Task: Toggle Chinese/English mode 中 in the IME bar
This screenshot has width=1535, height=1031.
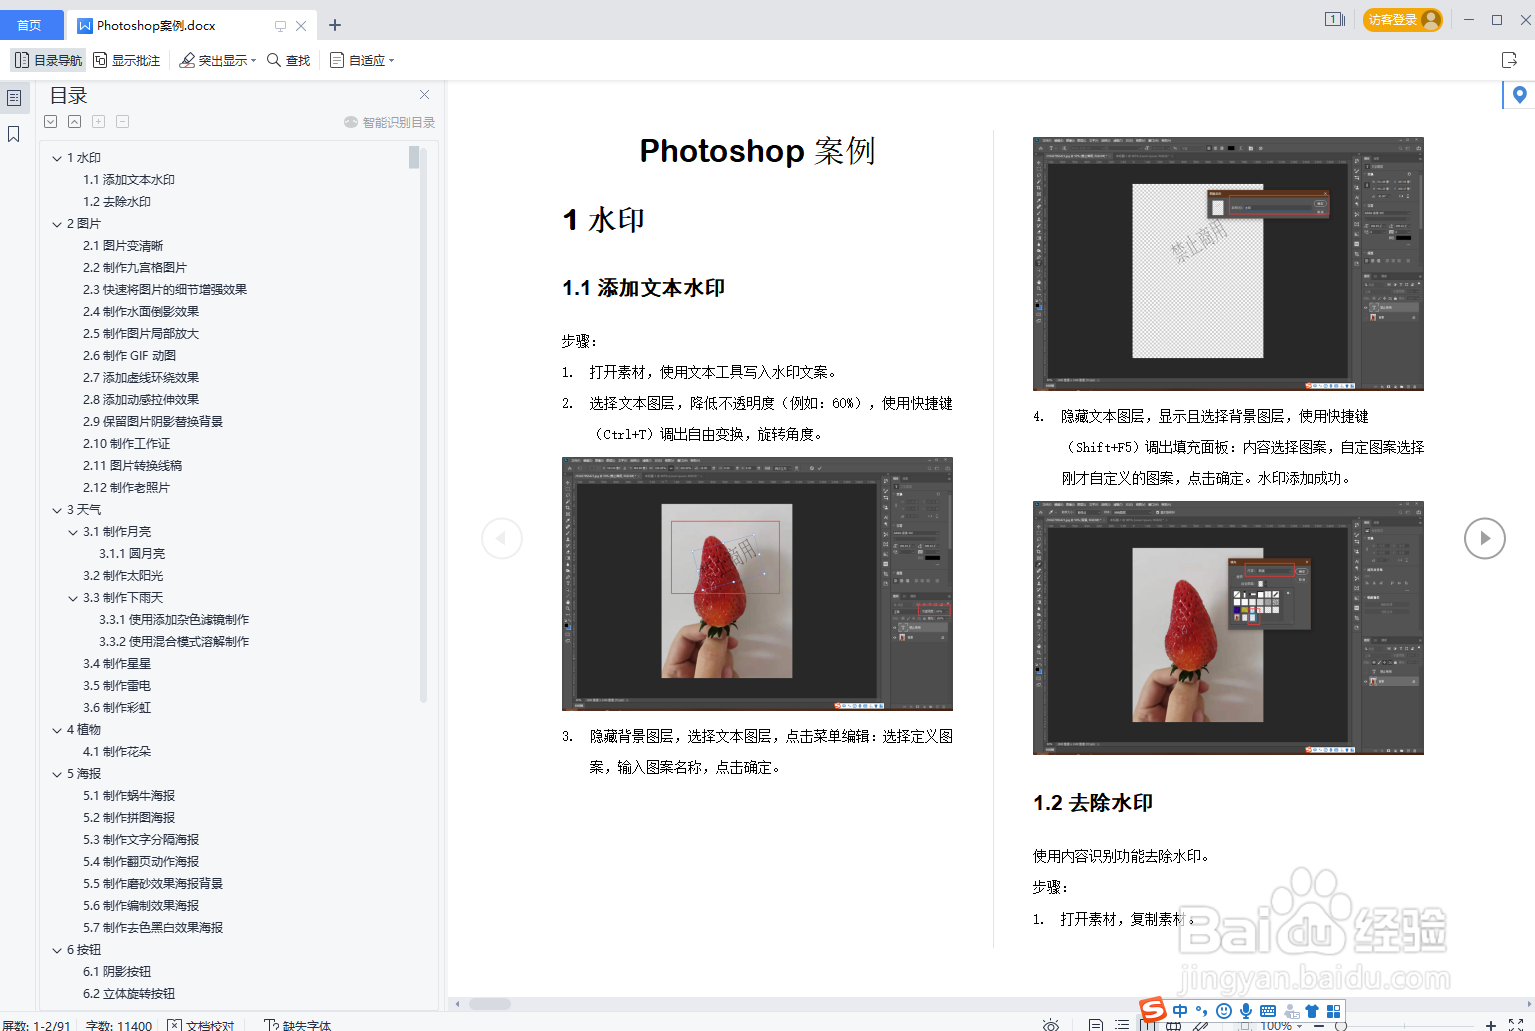Action: click(x=1181, y=1011)
